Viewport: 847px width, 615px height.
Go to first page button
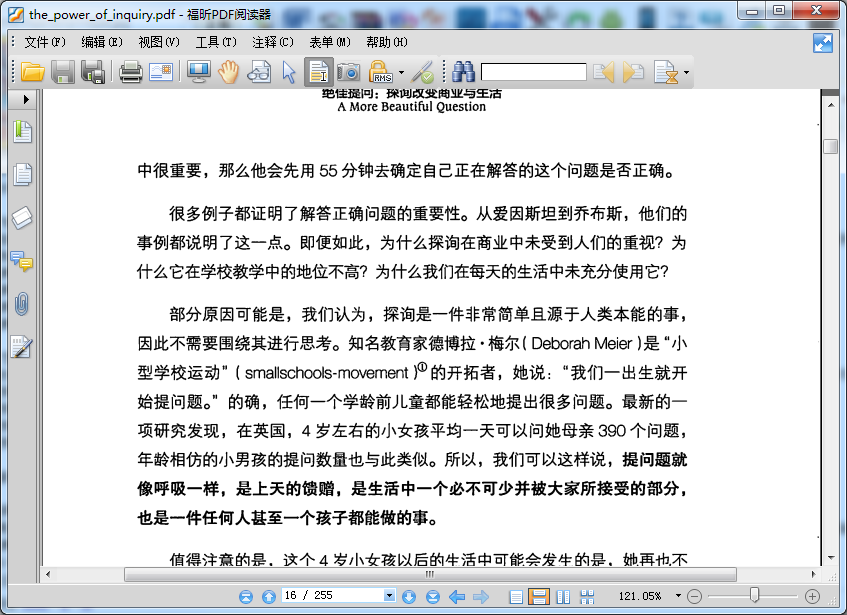246,596
